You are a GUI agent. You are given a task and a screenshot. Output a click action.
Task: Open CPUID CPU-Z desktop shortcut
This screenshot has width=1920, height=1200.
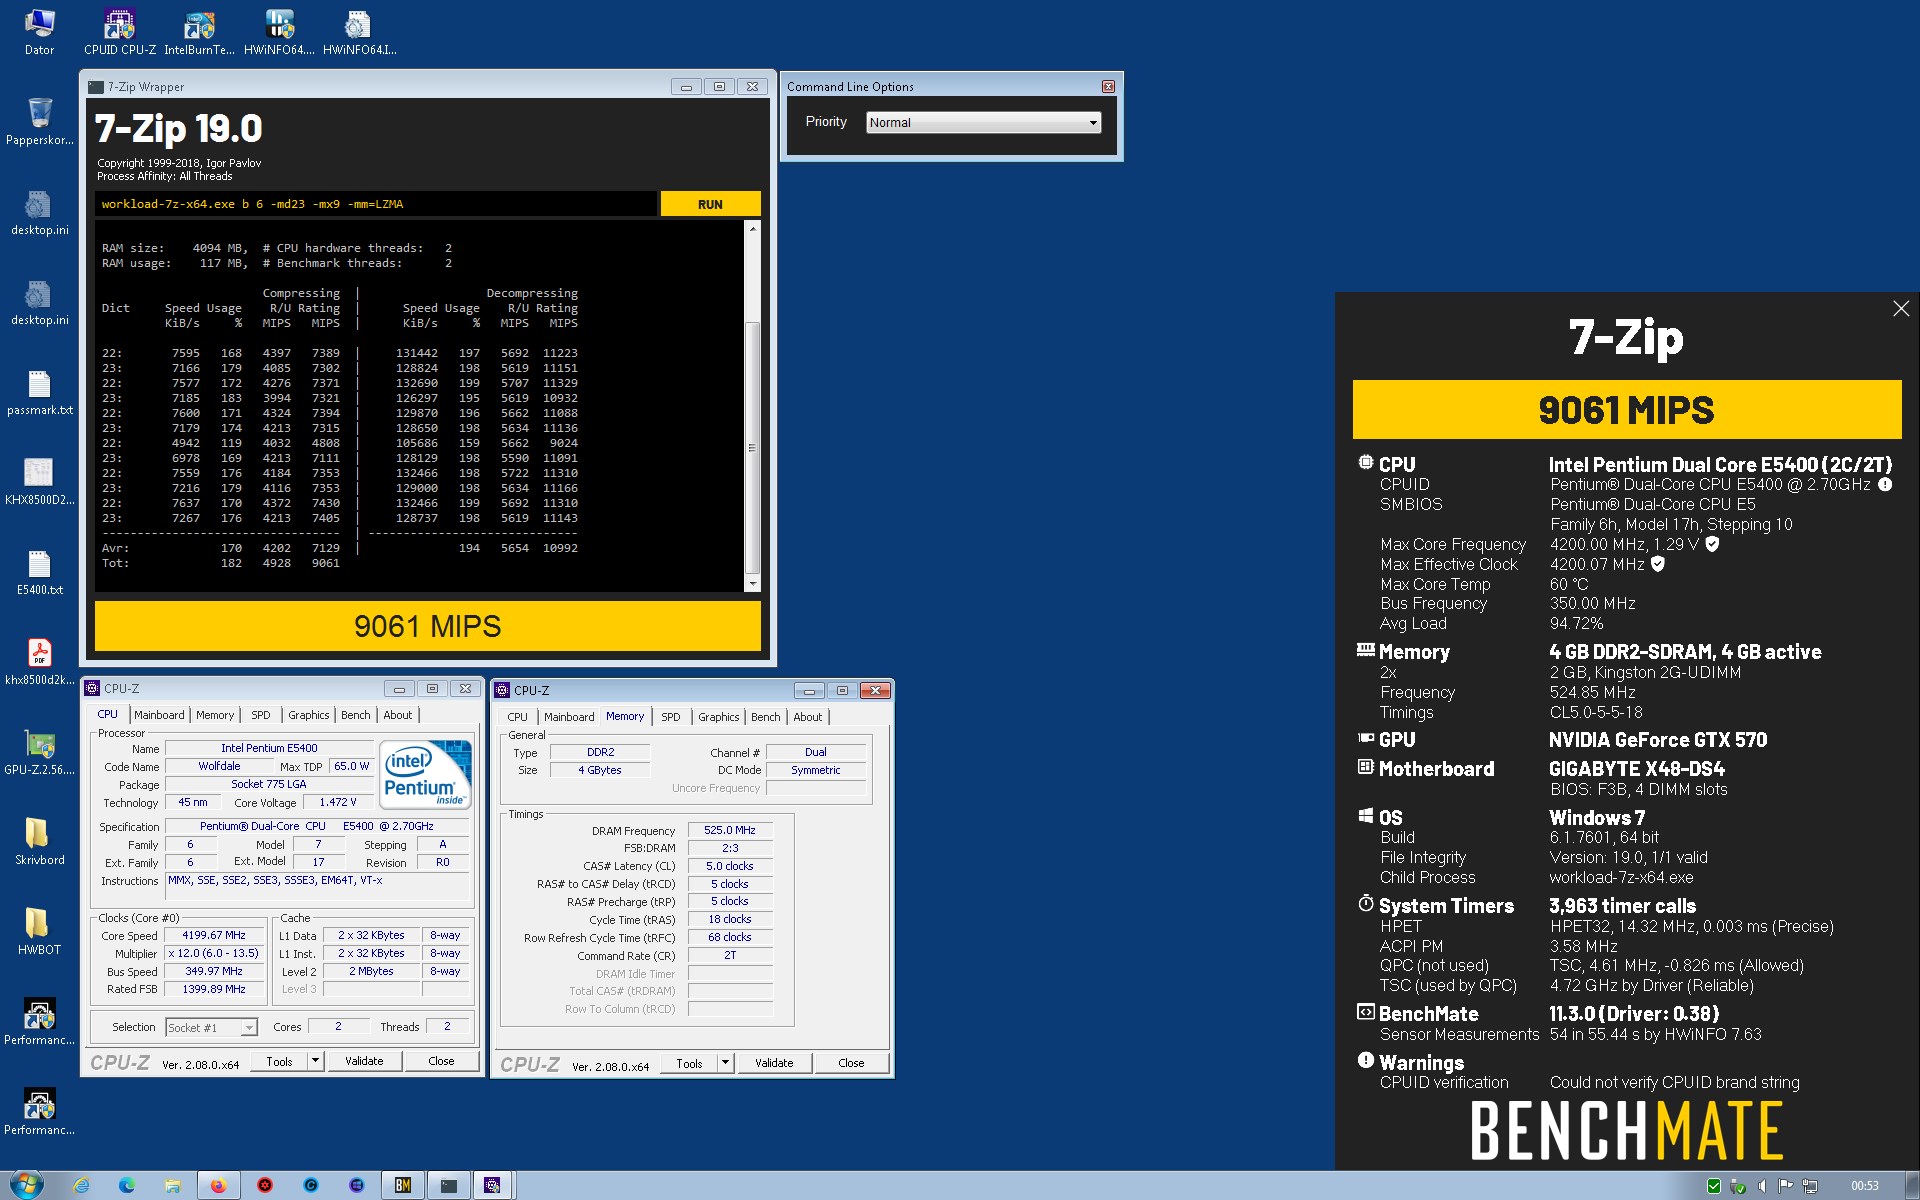pyautogui.click(x=119, y=31)
